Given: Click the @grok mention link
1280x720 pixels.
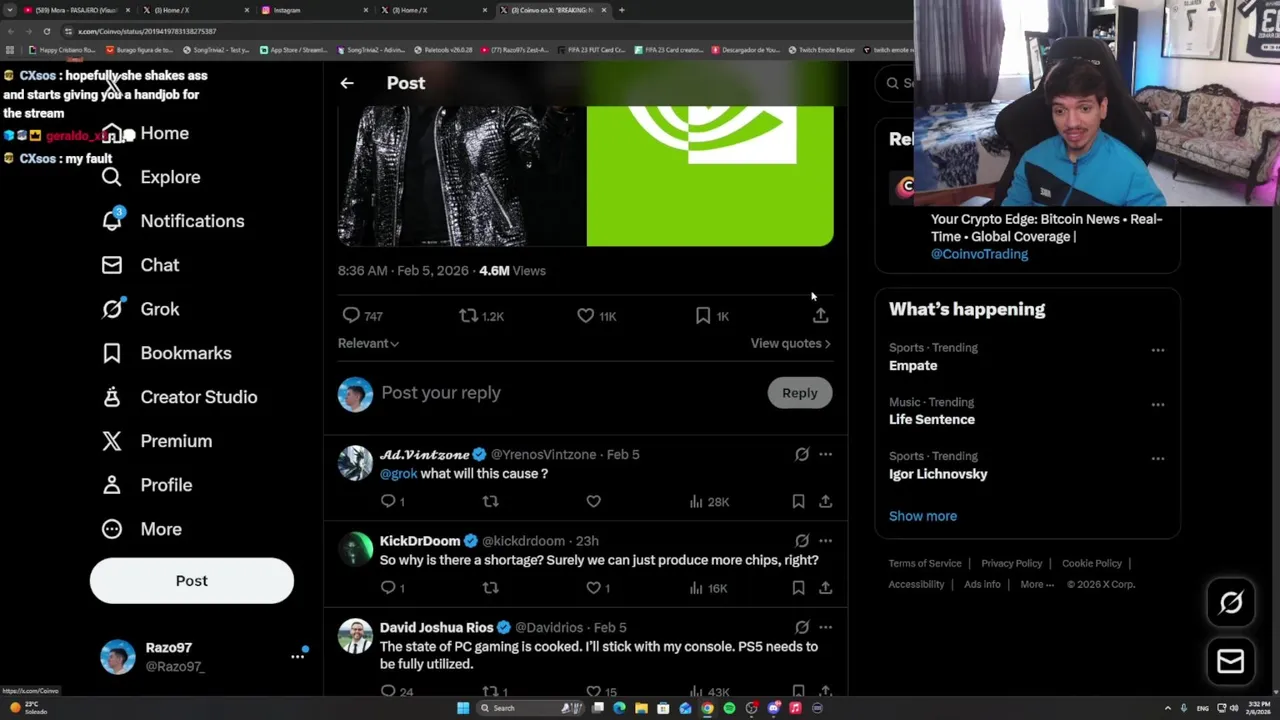Looking at the screenshot, I should [398, 474].
